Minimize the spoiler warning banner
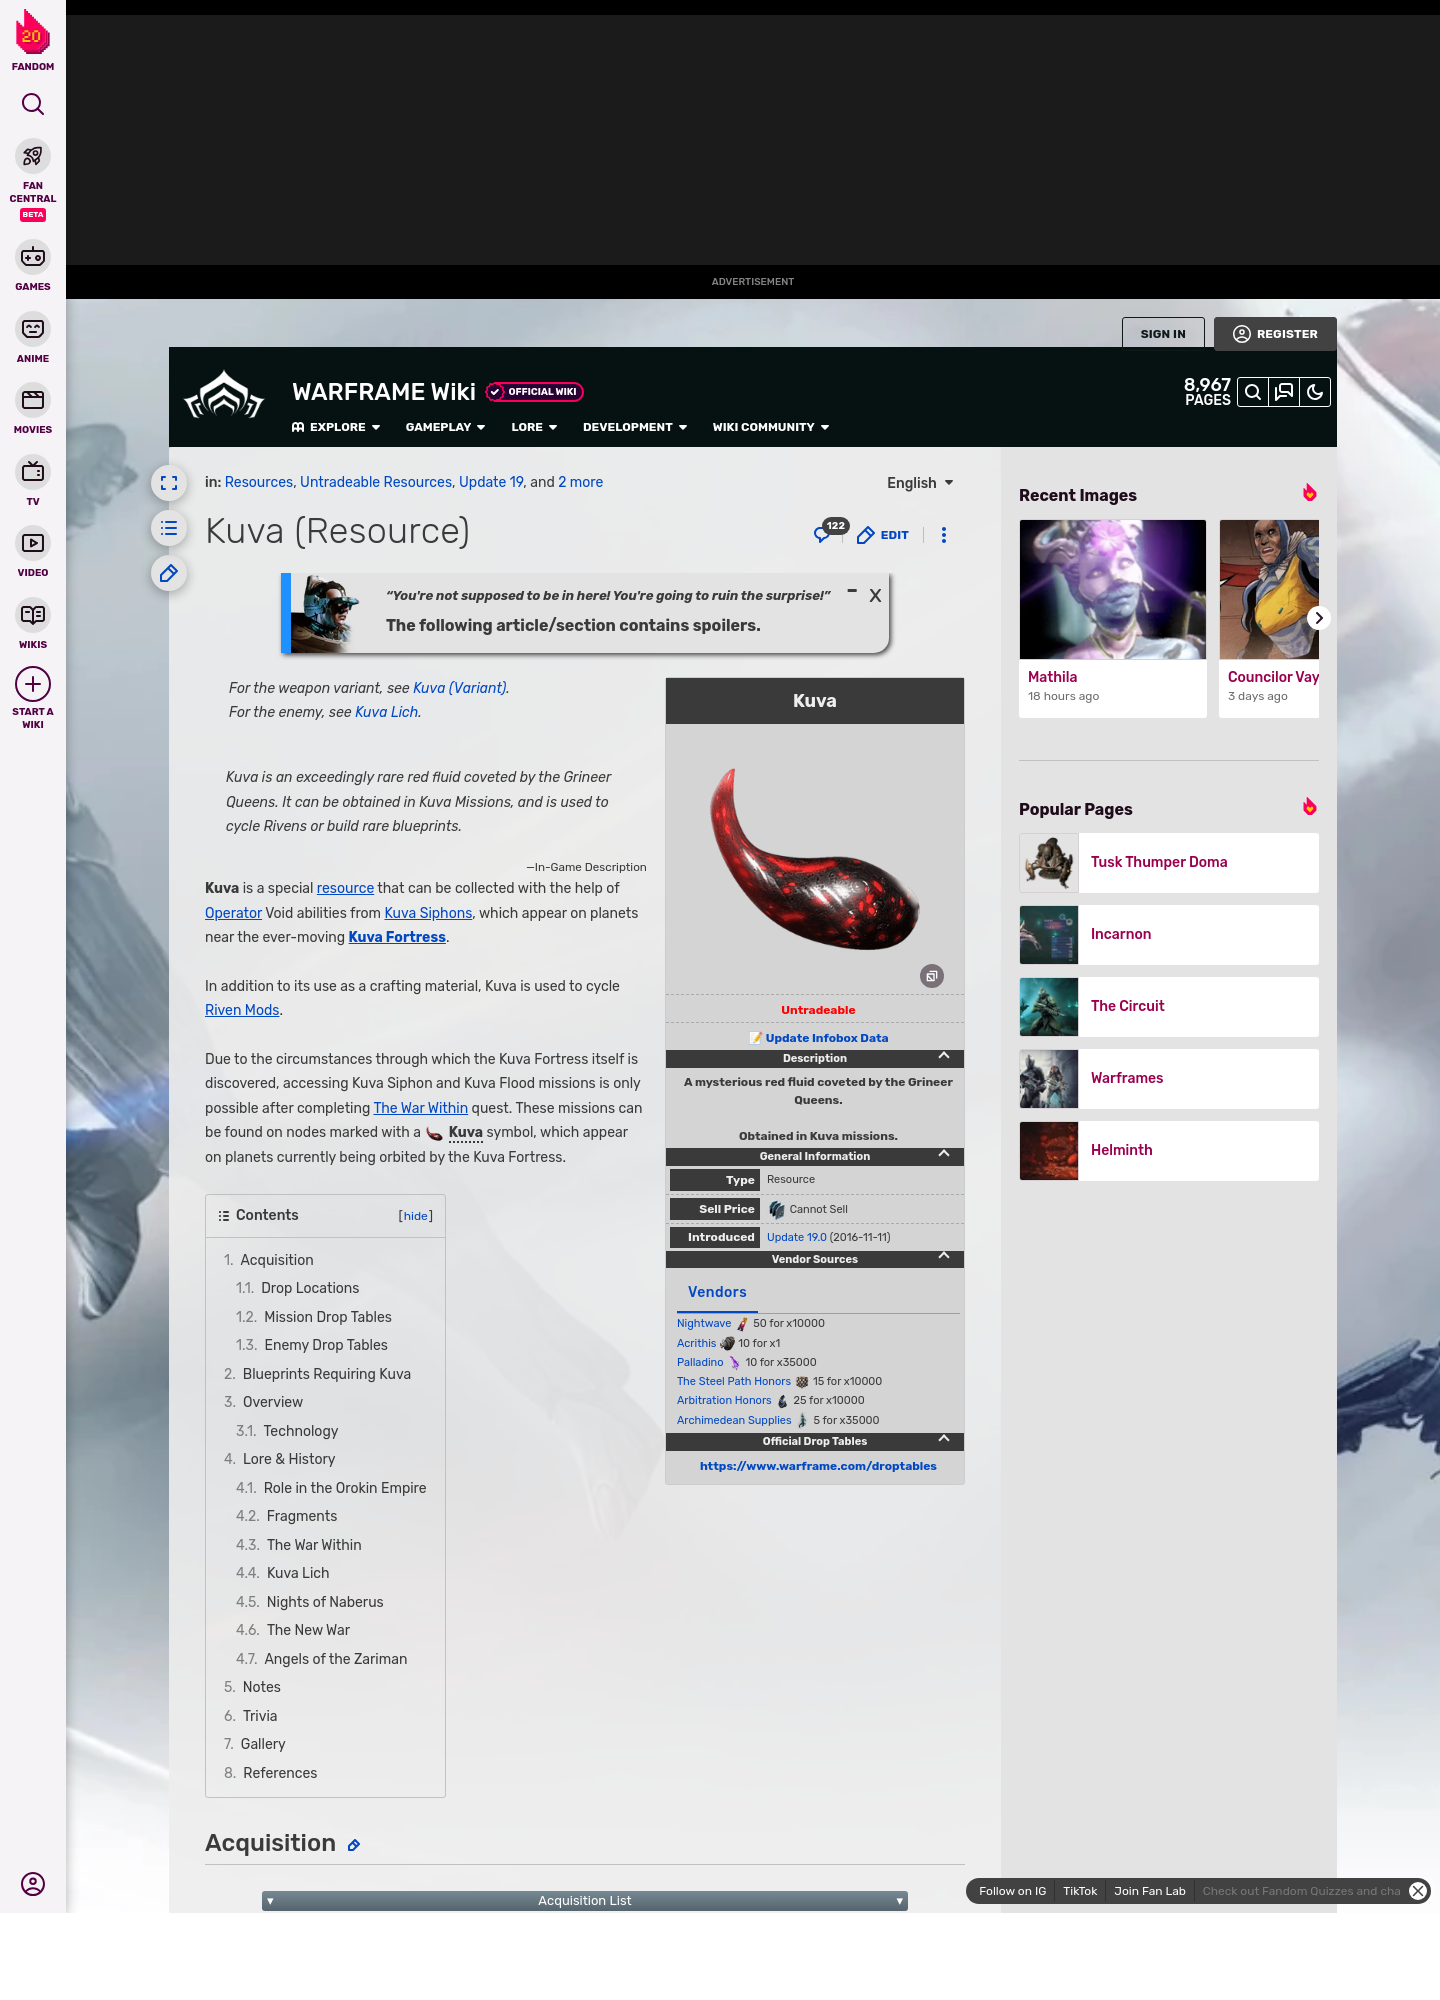Screen dimensions: 1440x2000 pos(852,592)
